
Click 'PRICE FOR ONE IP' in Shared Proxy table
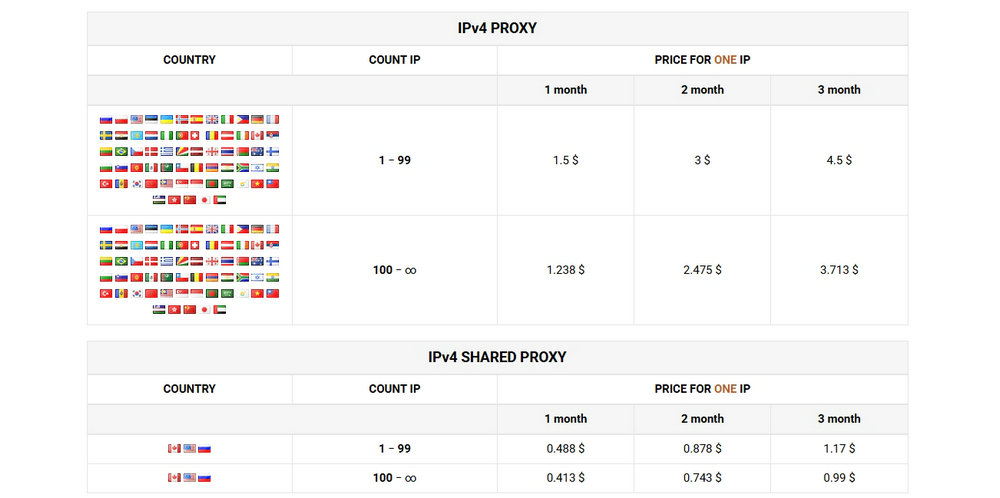[702, 389]
